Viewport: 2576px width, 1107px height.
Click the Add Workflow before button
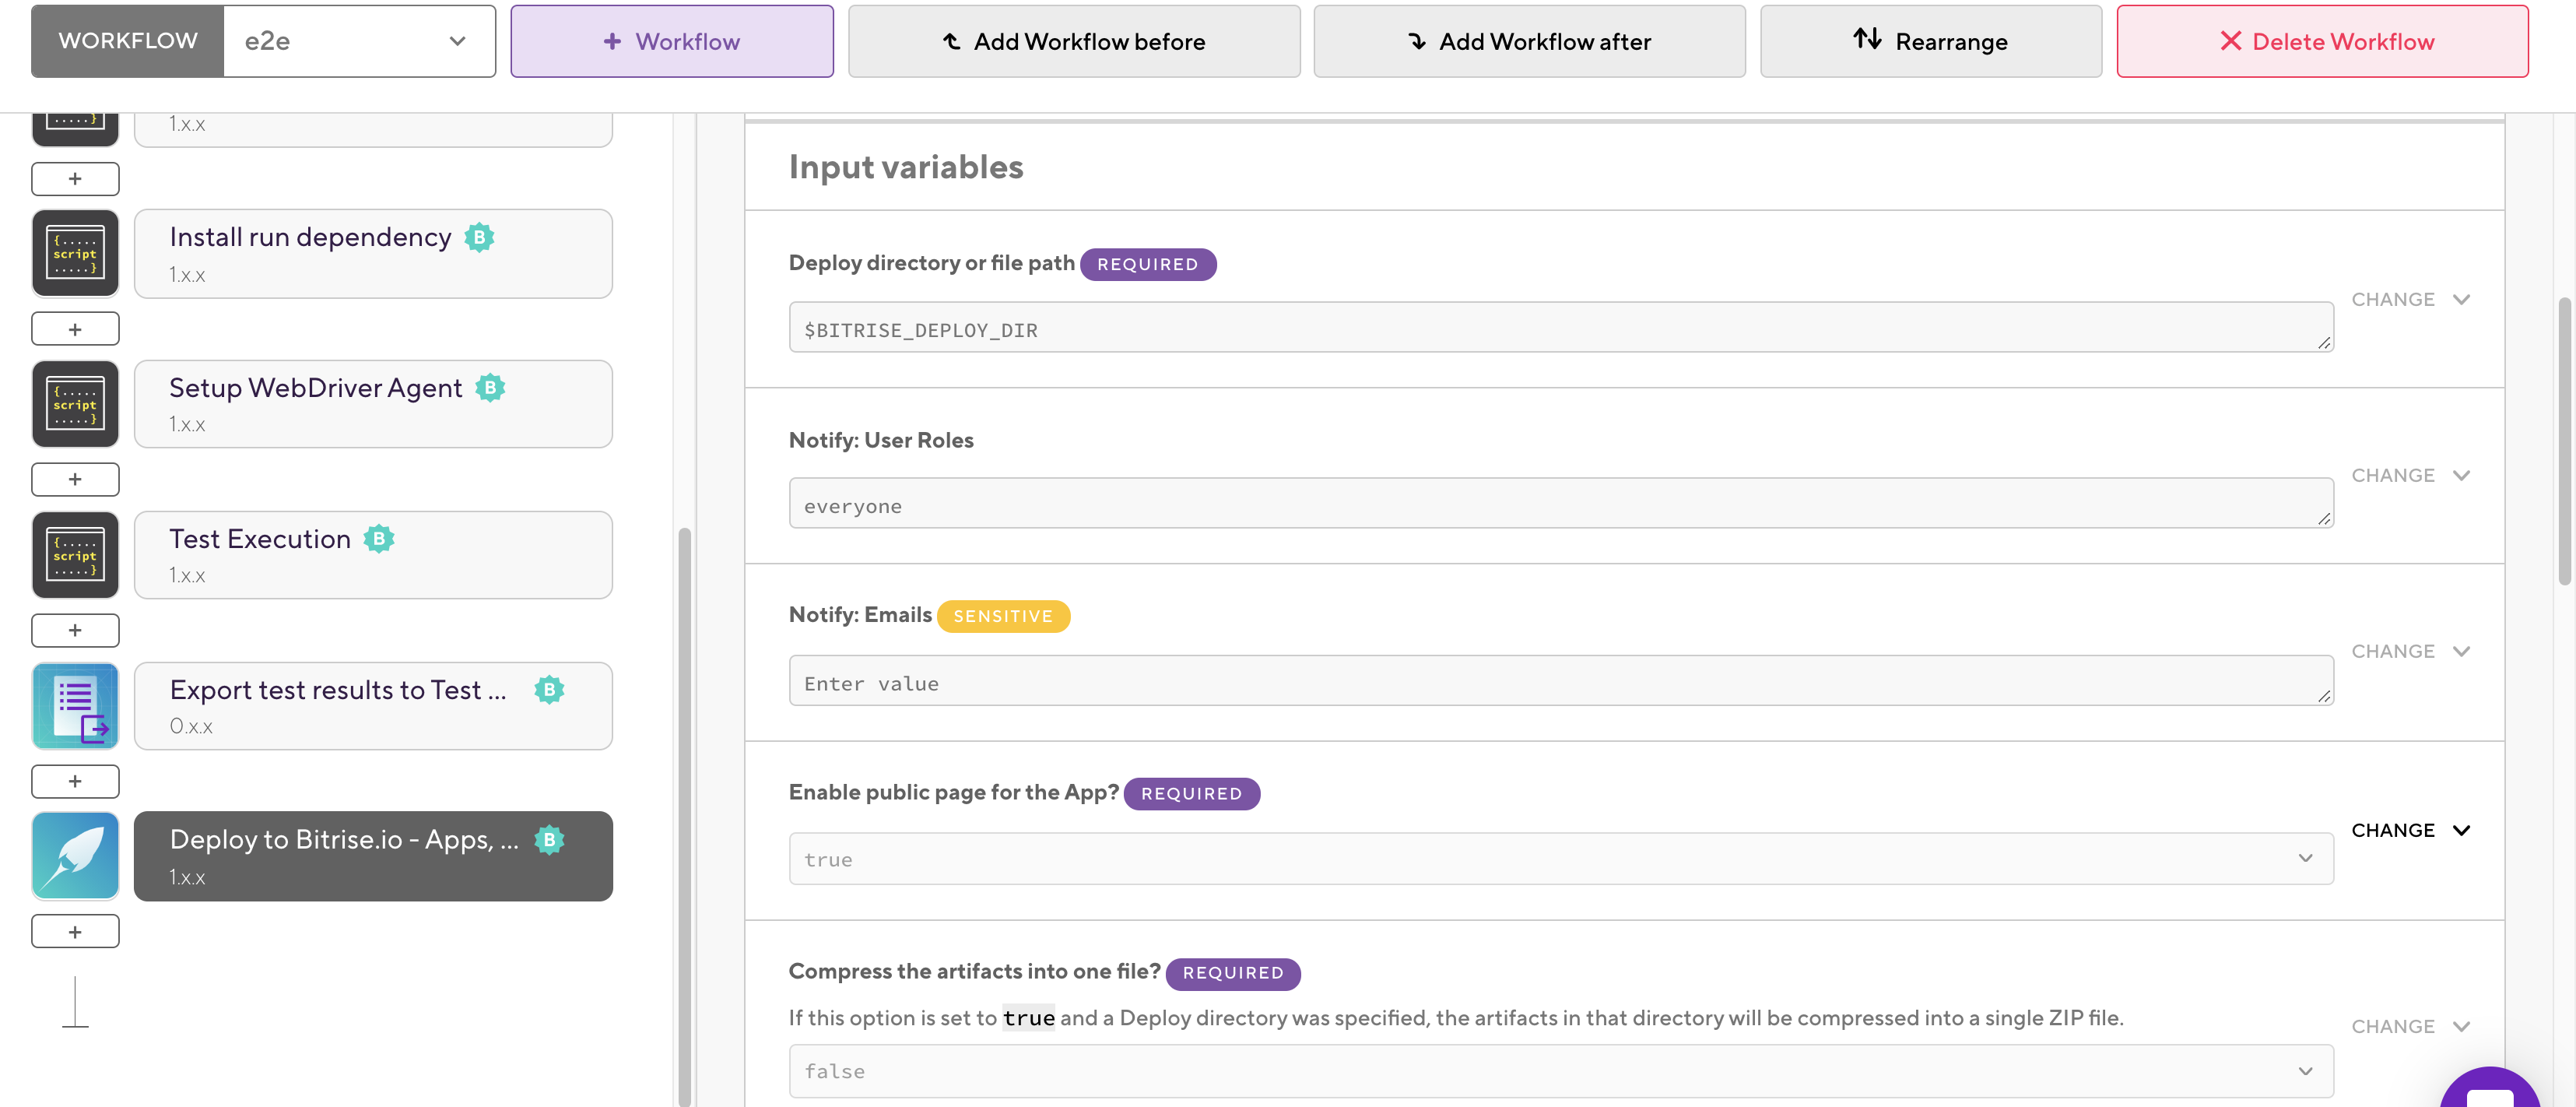pos(1074,41)
